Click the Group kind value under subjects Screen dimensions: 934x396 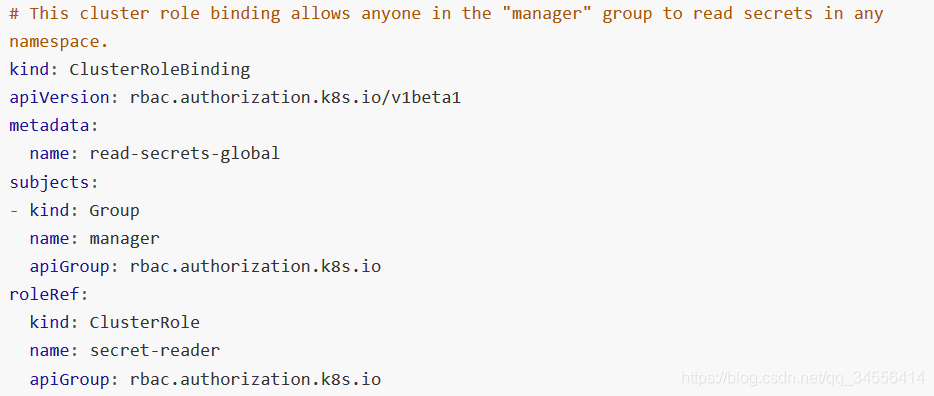114,210
